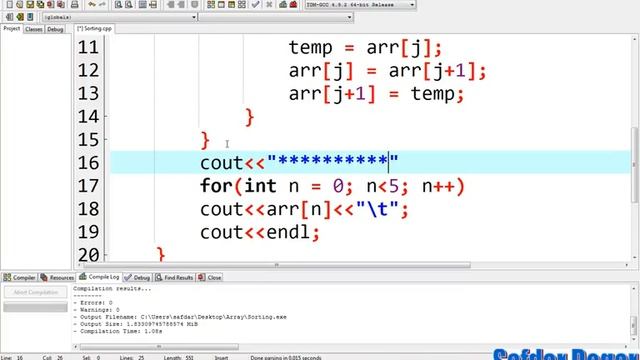The width and height of the screenshot is (640, 360).
Task: Open the Profile analysis icon
Action: coord(283,4)
